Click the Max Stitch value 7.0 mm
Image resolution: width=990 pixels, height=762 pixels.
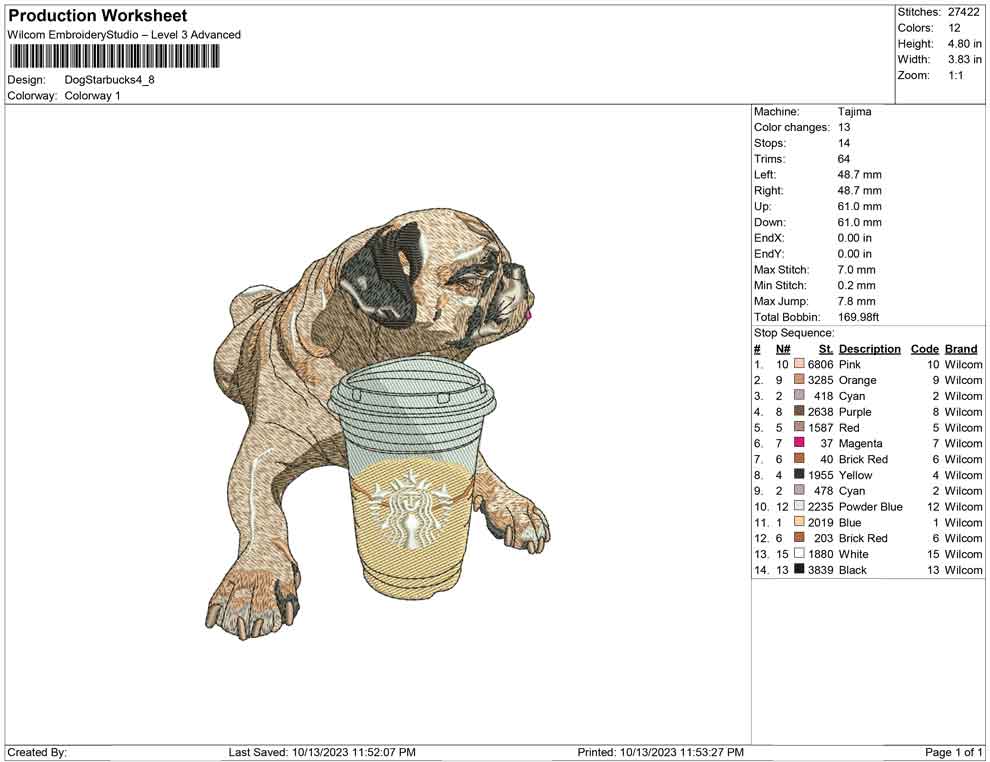(856, 270)
